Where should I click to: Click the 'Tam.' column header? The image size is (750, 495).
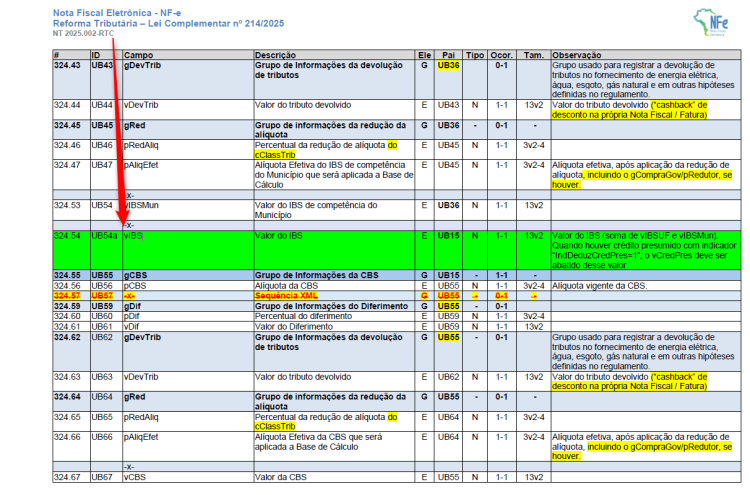click(x=533, y=55)
